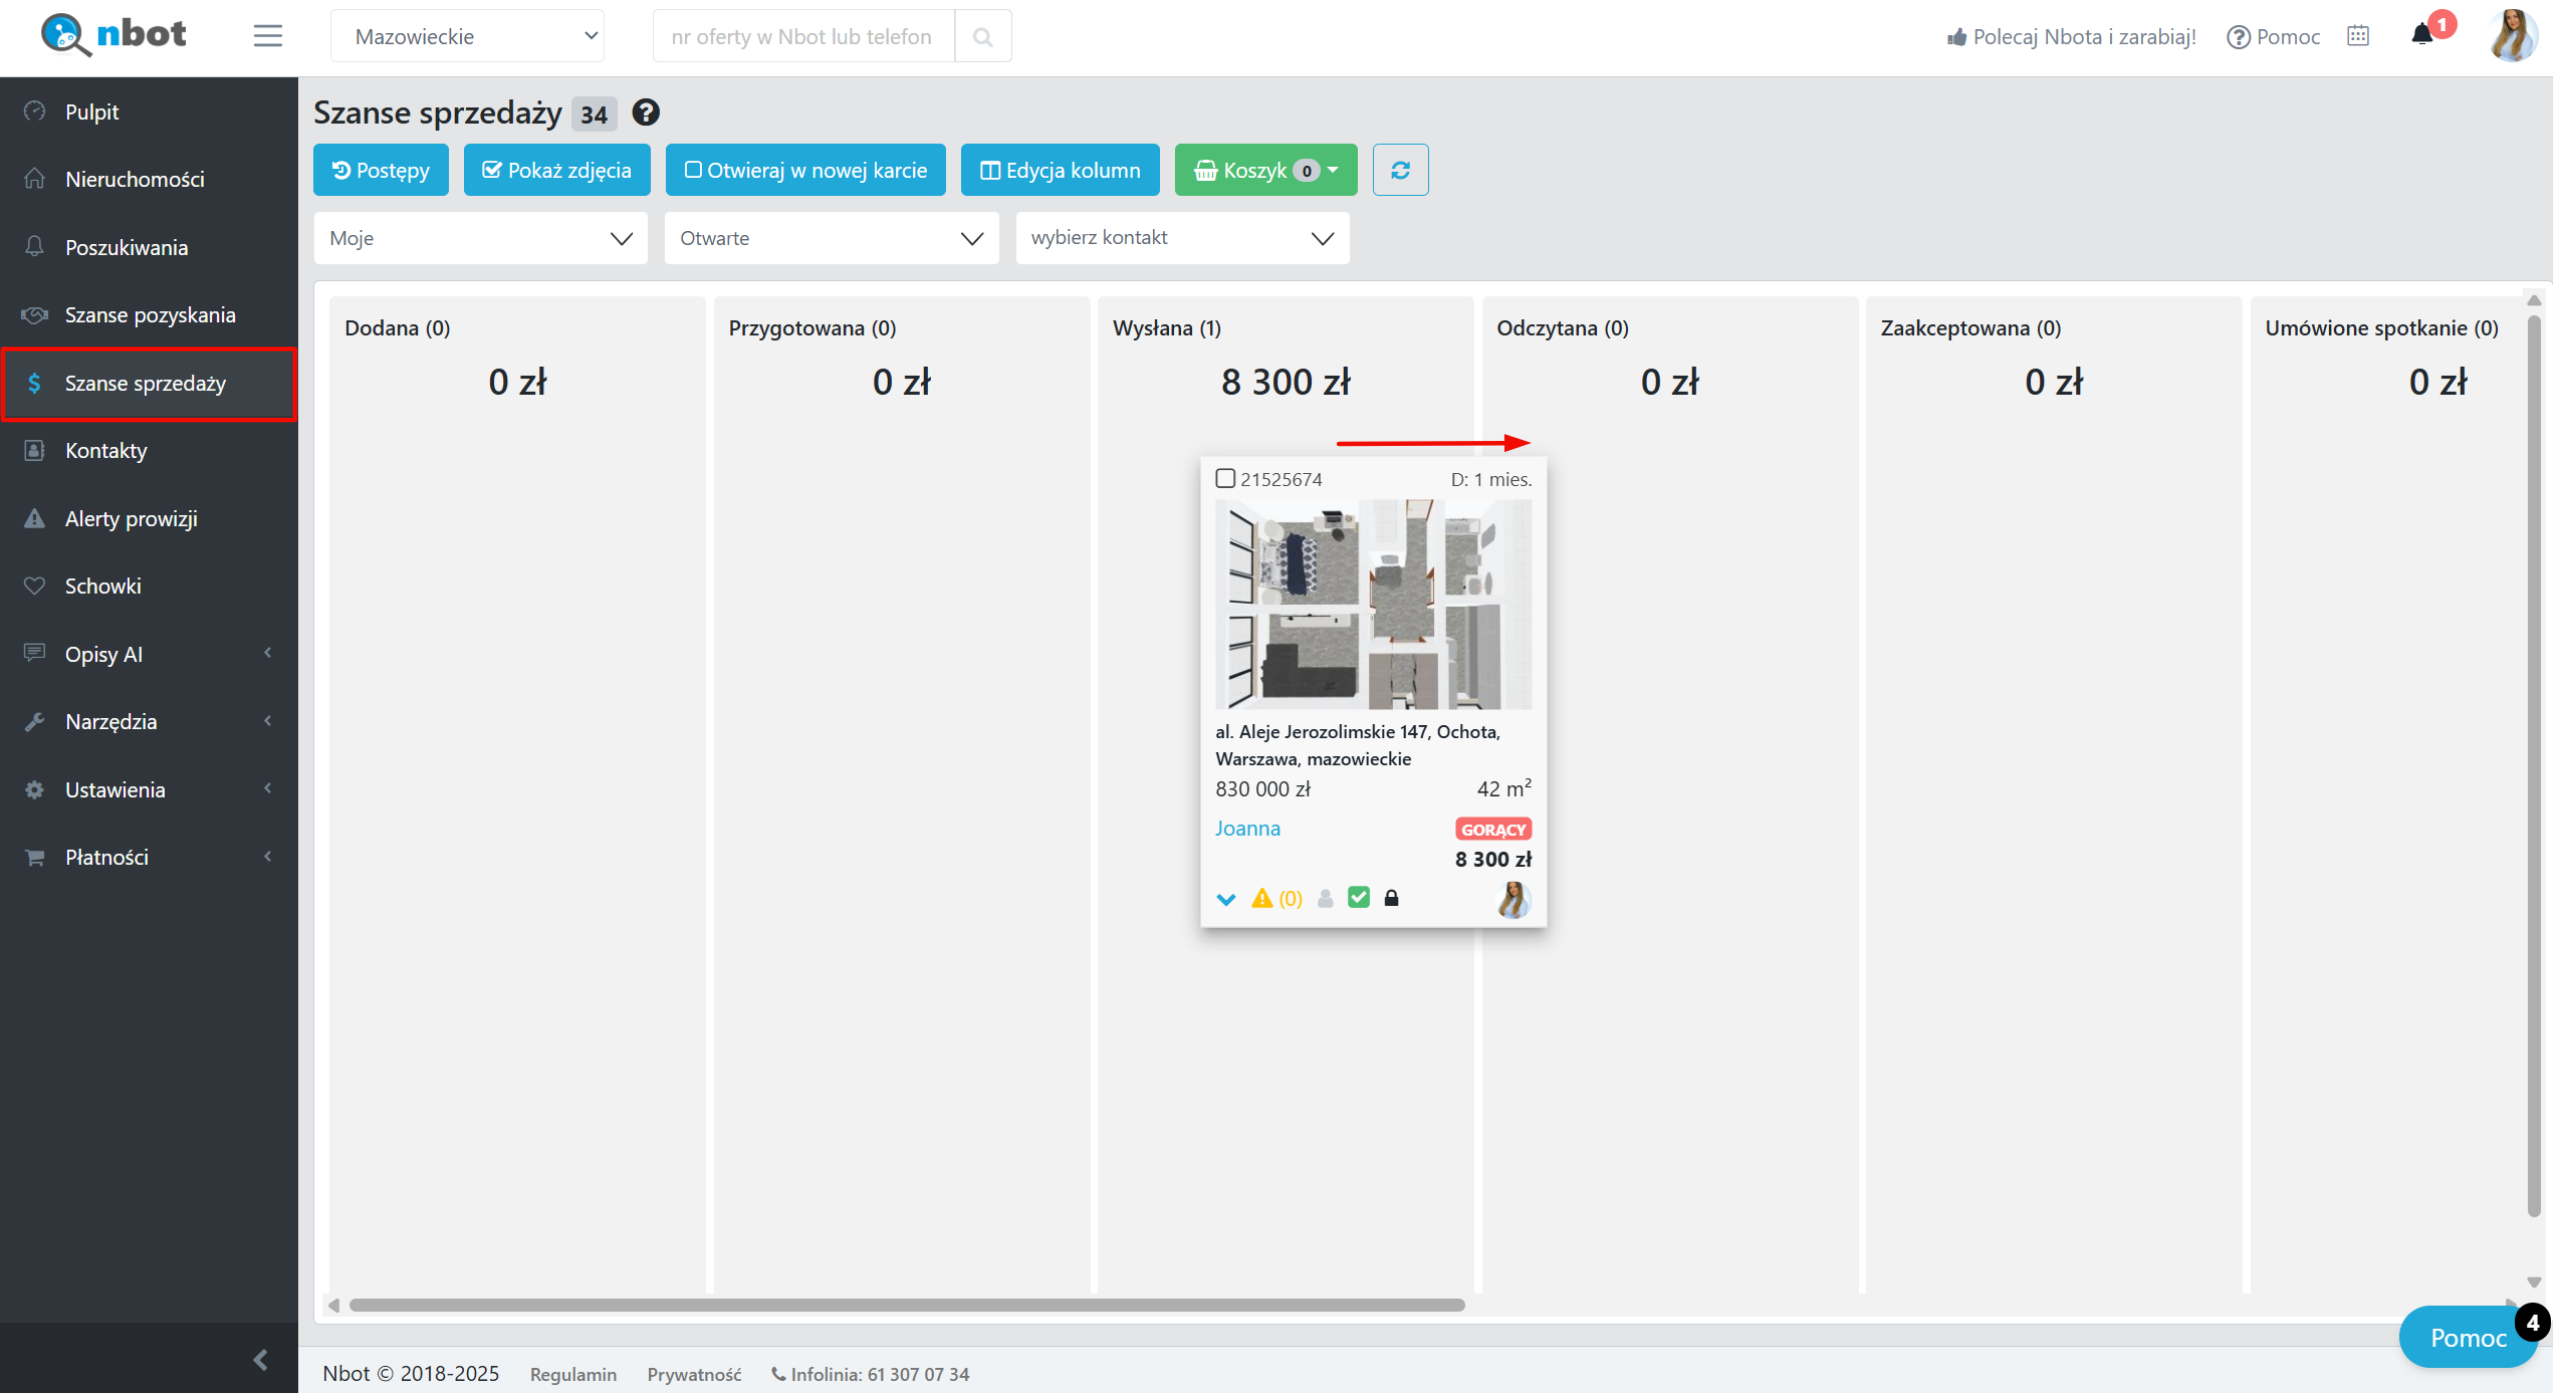Expand the card's blue chevron
This screenshot has height=1393, width=2553.
pyautogui.click(x=1225, y=899)
